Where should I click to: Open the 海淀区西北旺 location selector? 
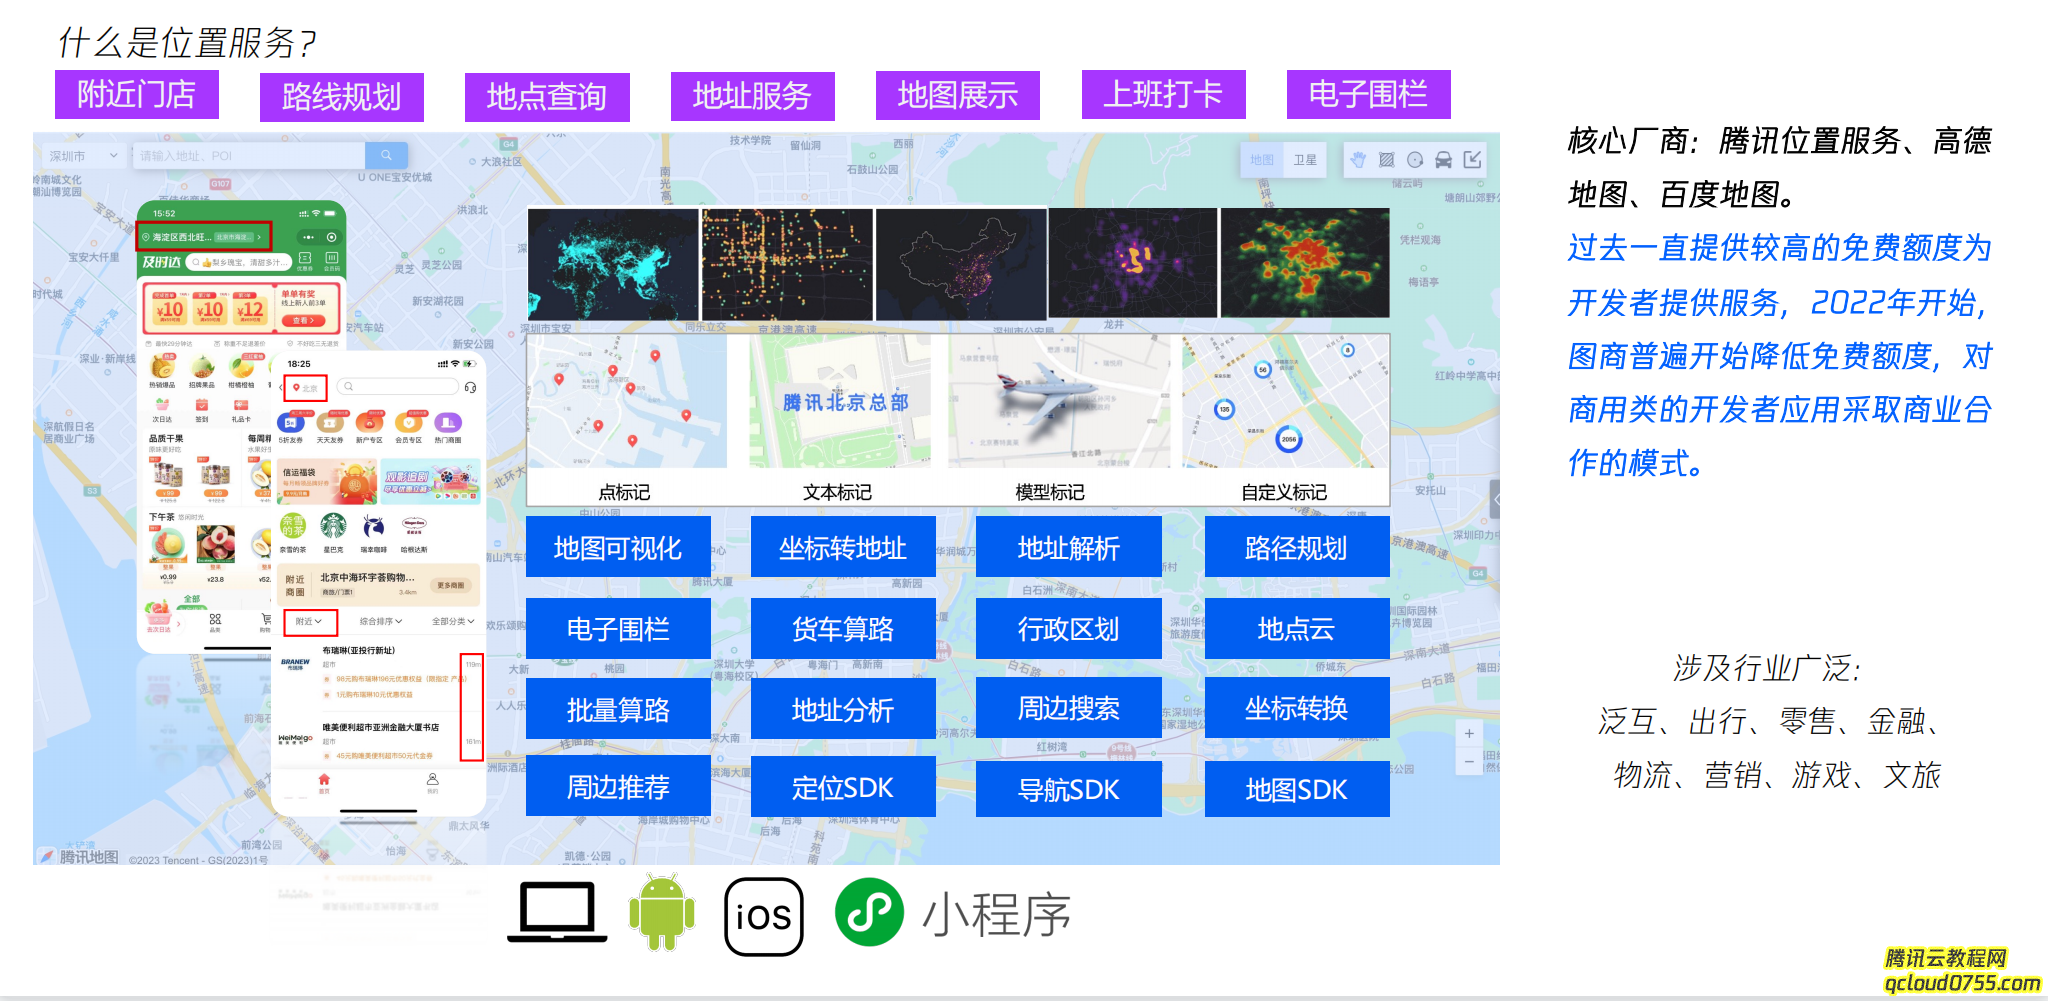204,237
